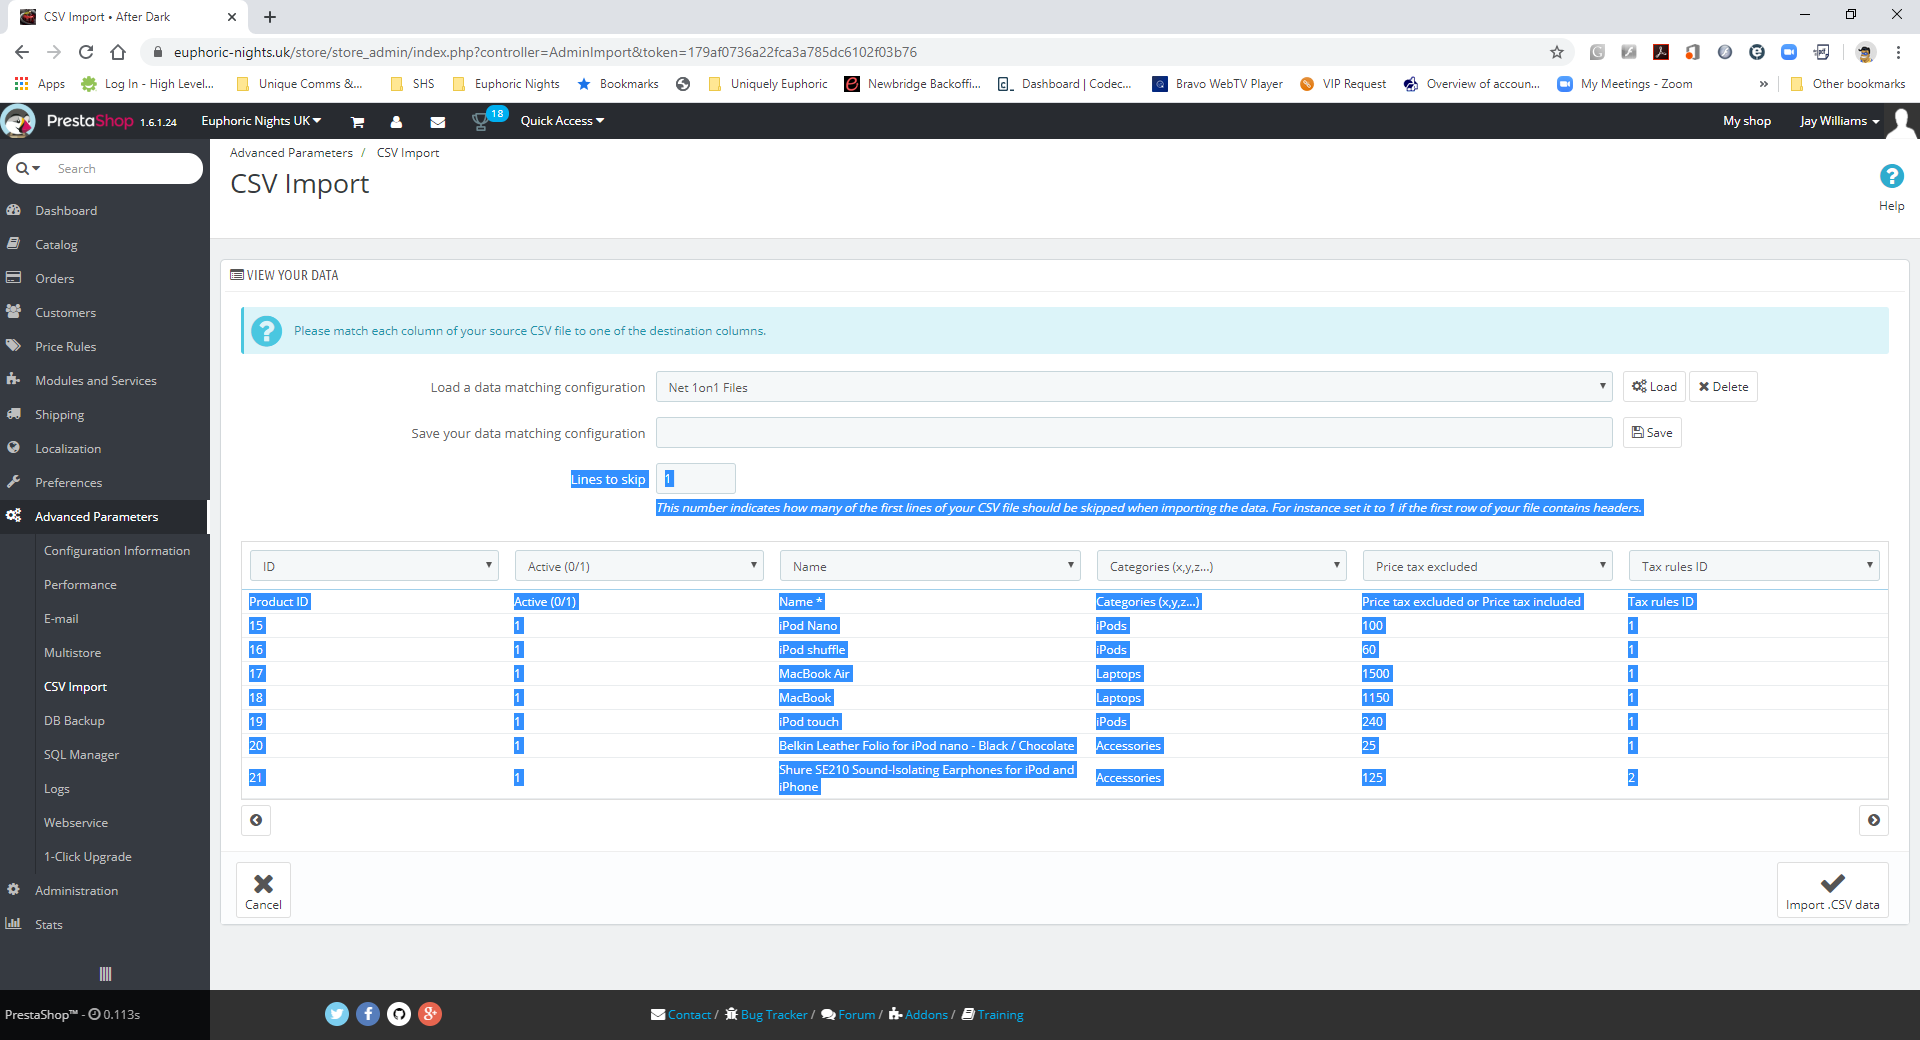Screen dimensions: 1920x1040
Task: Open the data matching configuration dropdown
Action: [x=1134, y=387]
